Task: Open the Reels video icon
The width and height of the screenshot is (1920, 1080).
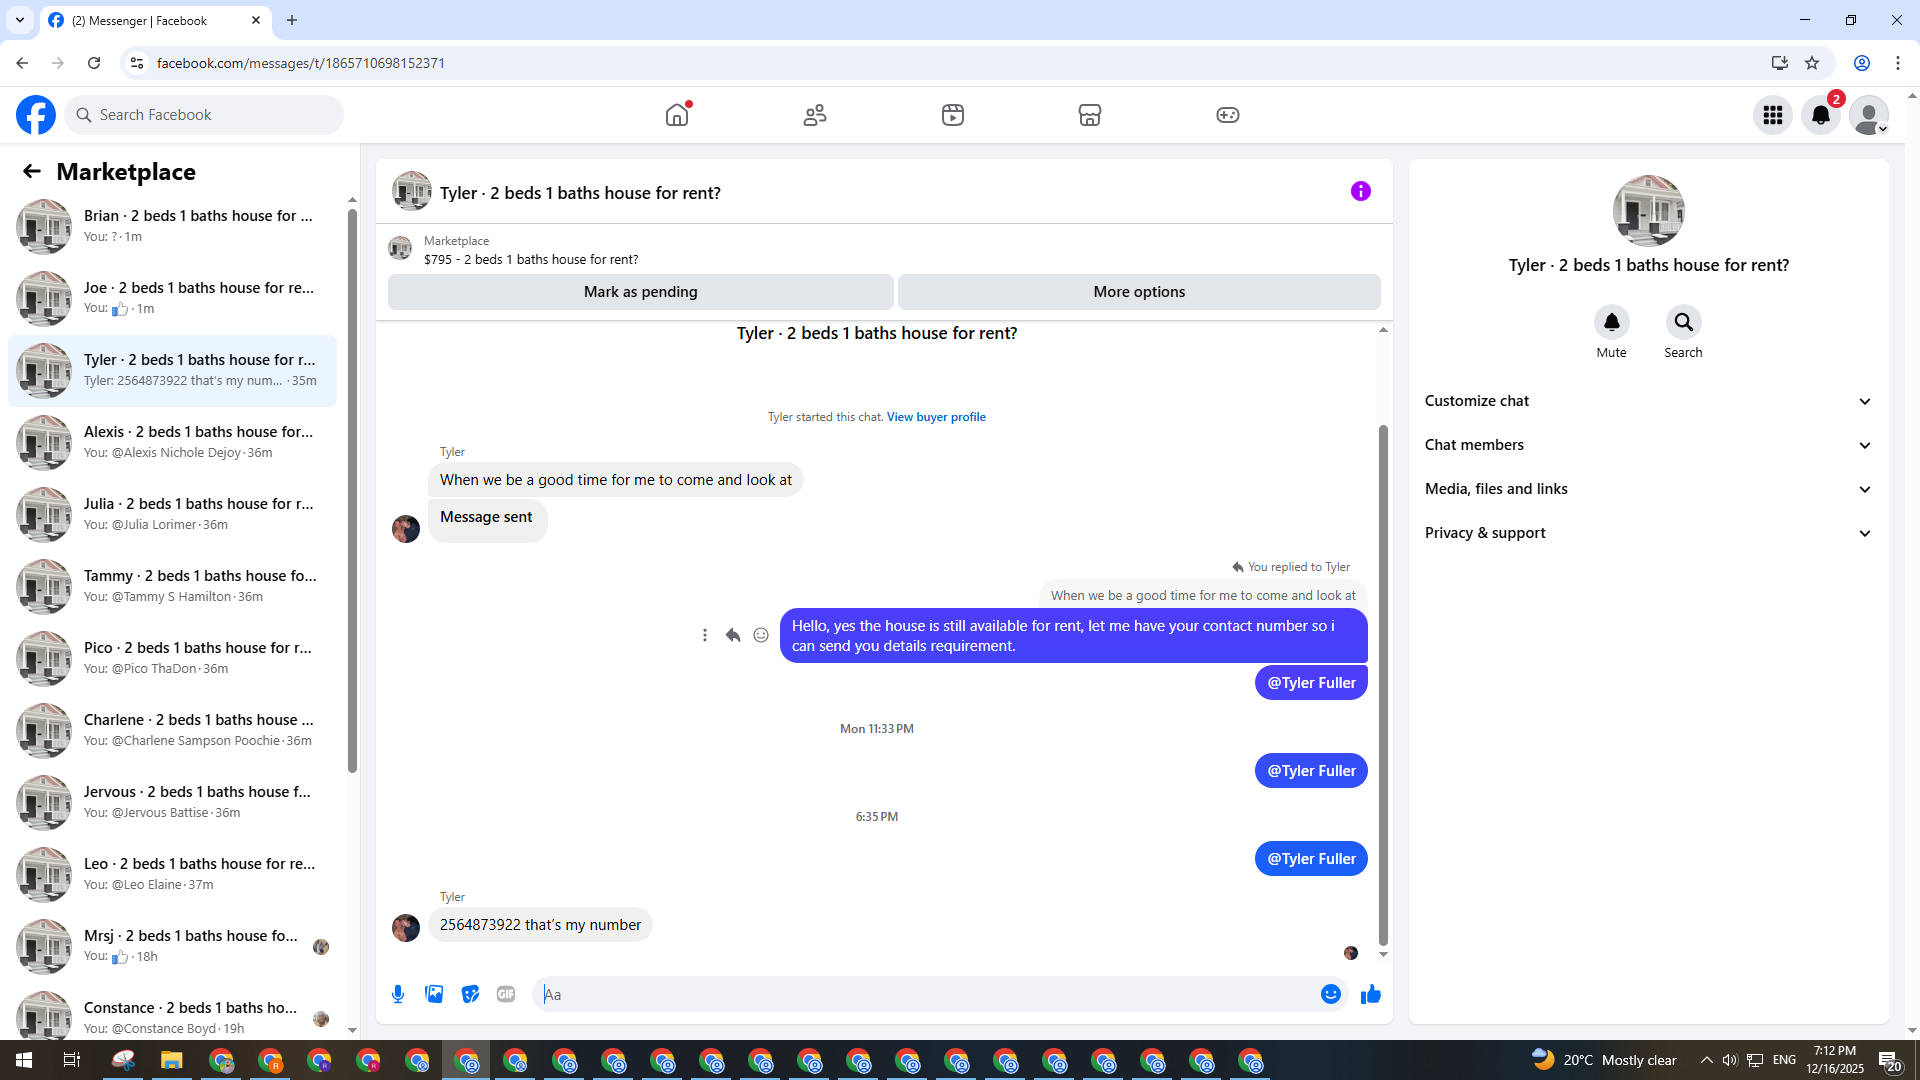Action: click(953, 115)
